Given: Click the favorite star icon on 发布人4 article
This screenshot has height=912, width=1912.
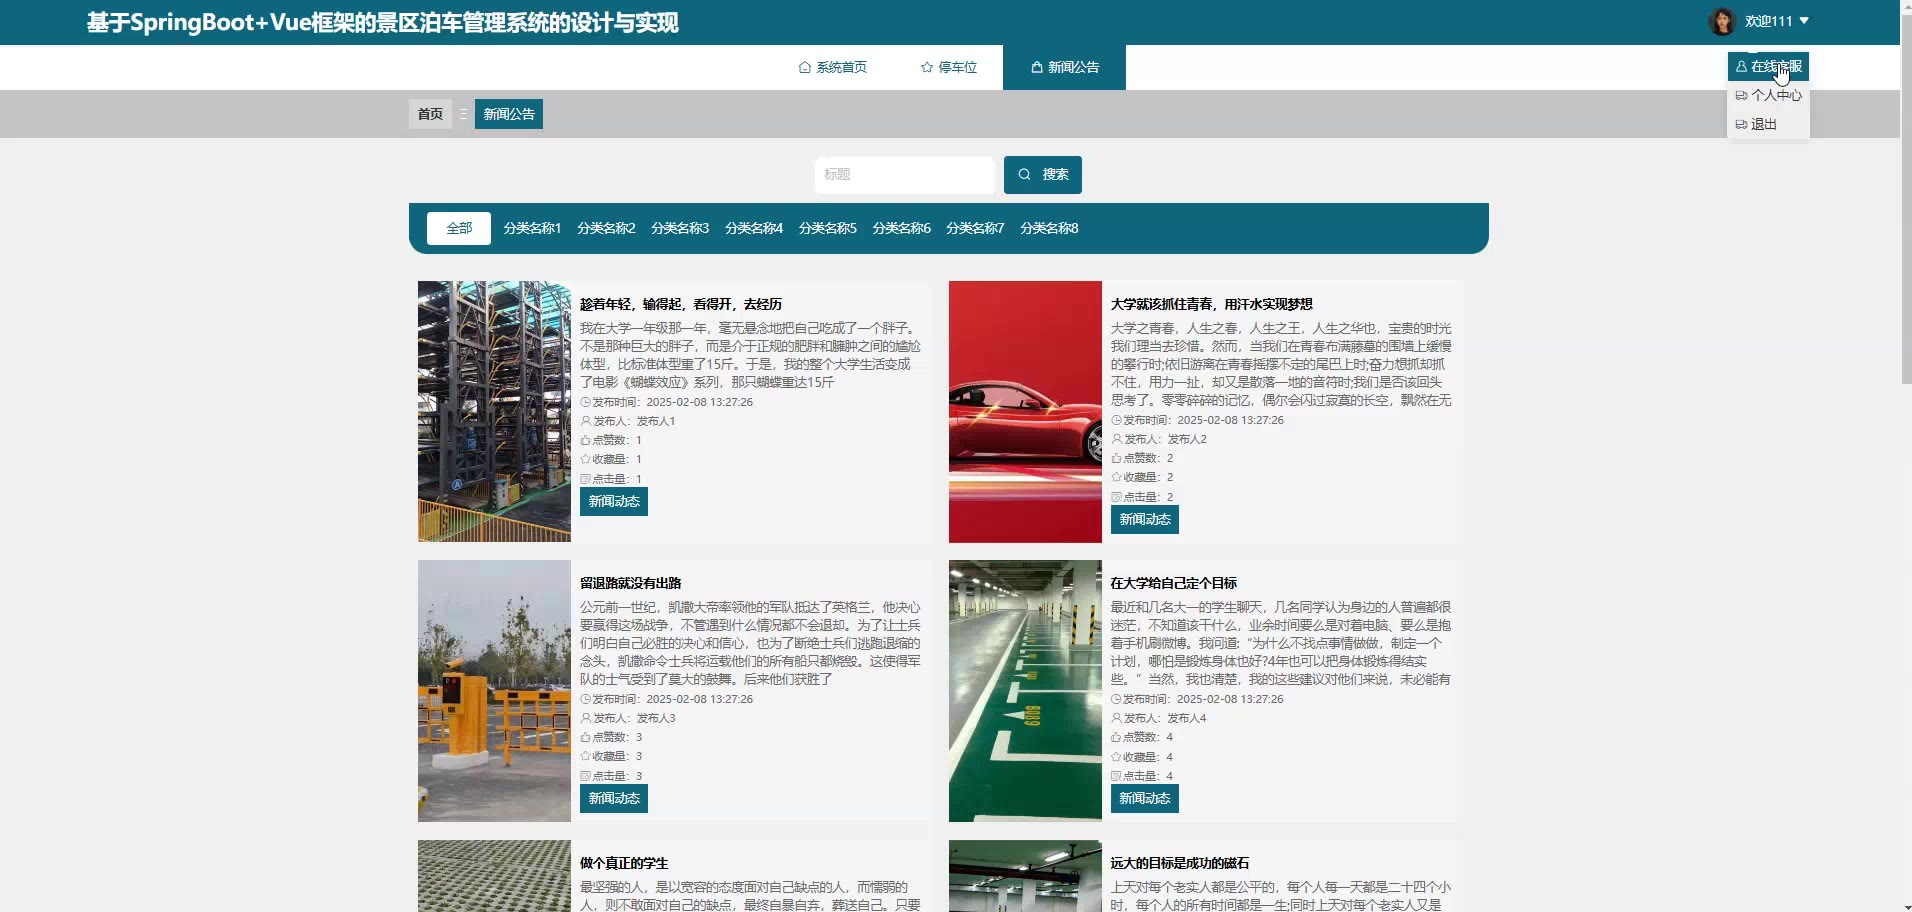Looking at the screenshot, I should (x=1117, y=757).
